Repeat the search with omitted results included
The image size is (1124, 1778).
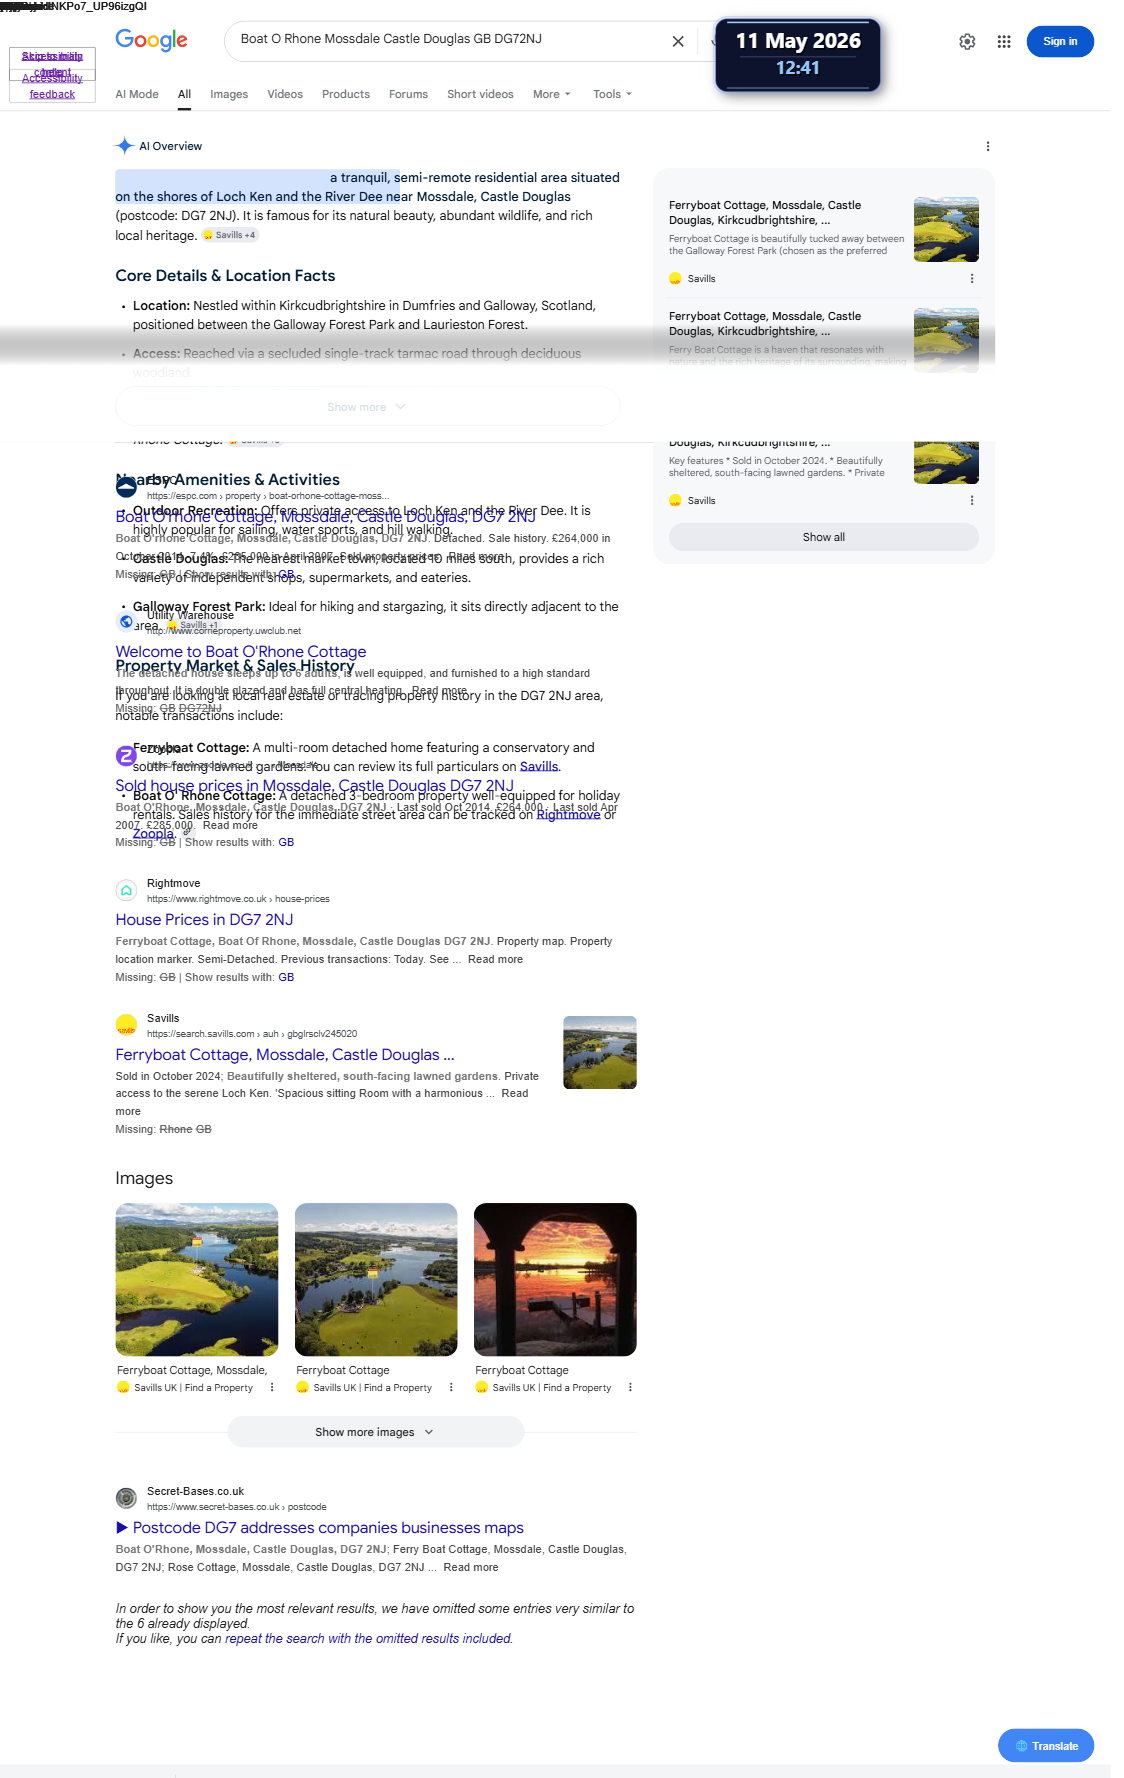point(368,1639)
